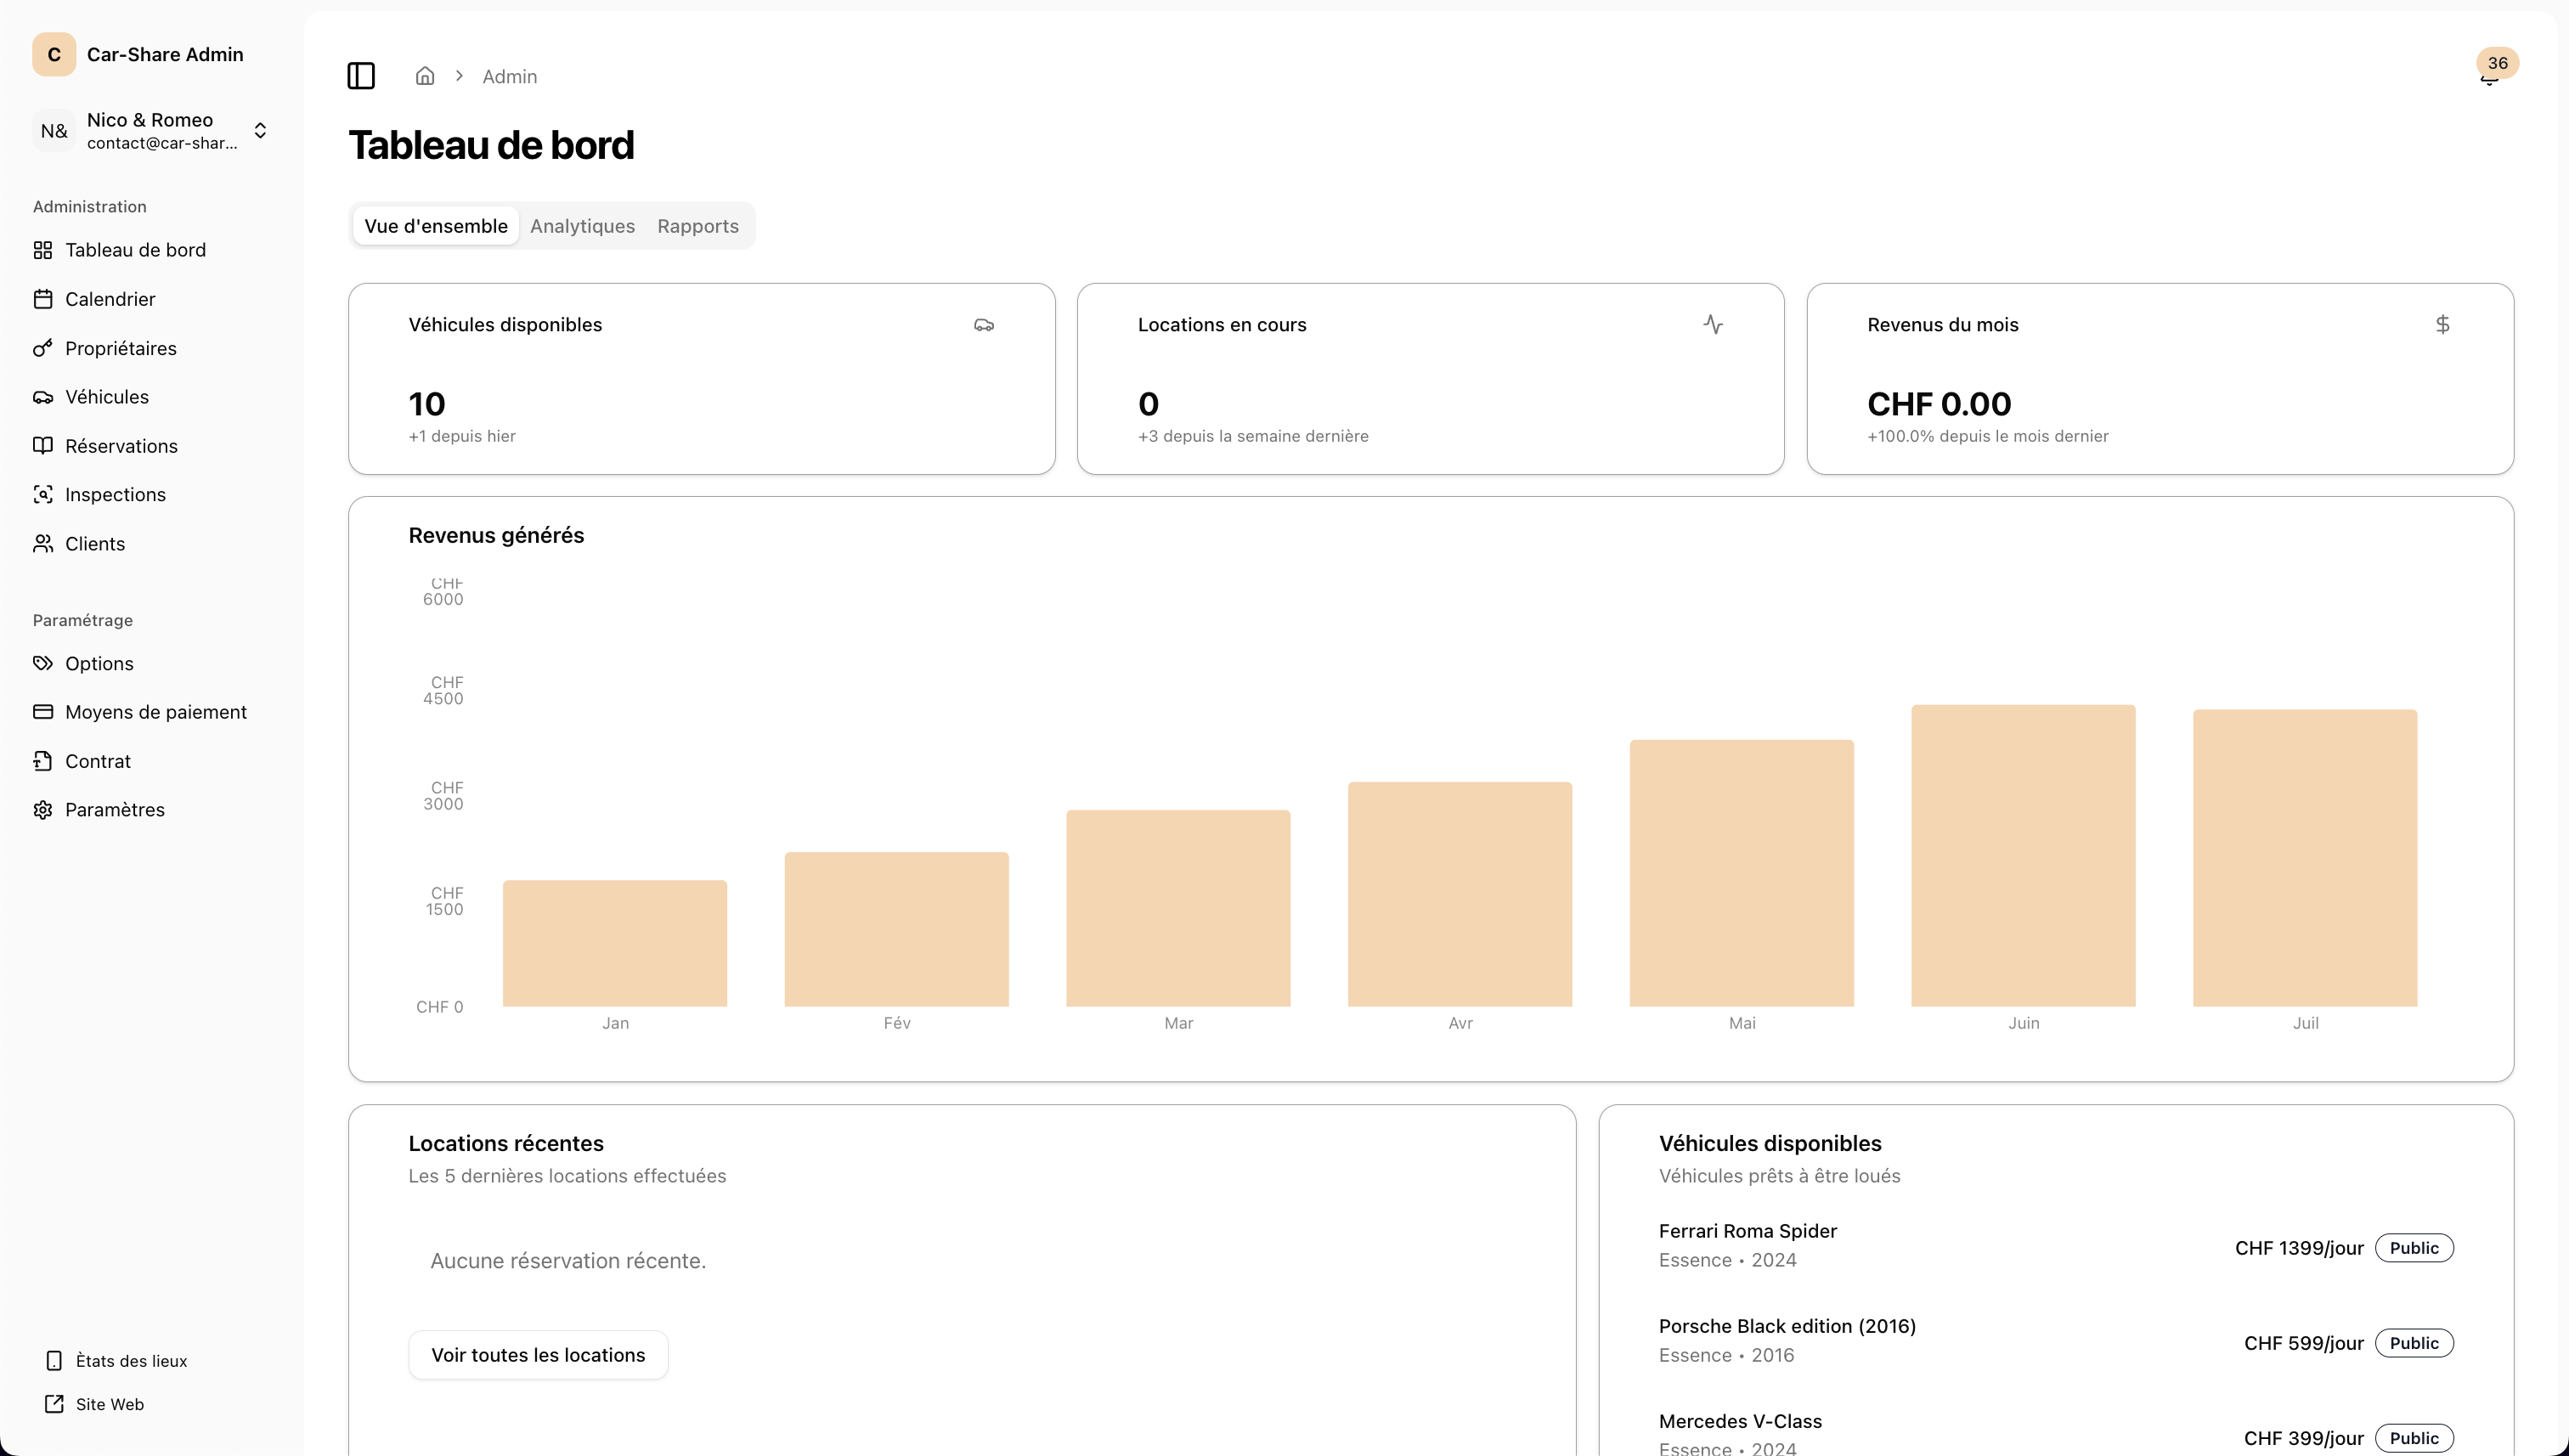Open Moyens de paiement settings
Viewport: 2569px width, 1456px height.
point(155,712)
